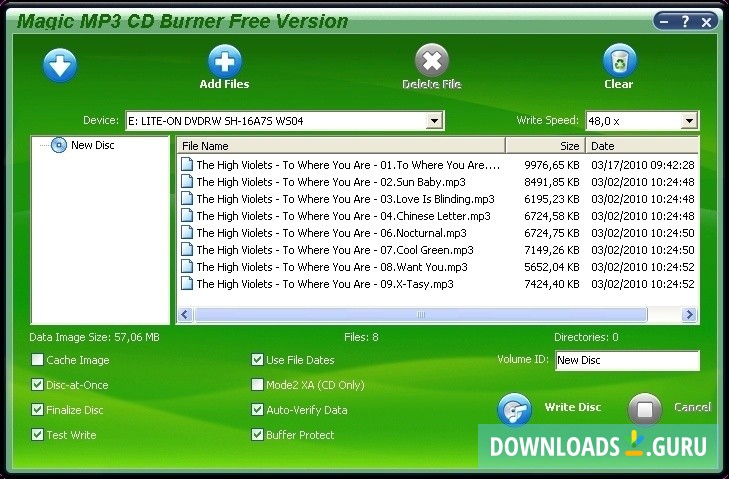This screenshot has height=479, width=729.
Task: Click the Files: 8 status text
Action: [x=361, y=337]
